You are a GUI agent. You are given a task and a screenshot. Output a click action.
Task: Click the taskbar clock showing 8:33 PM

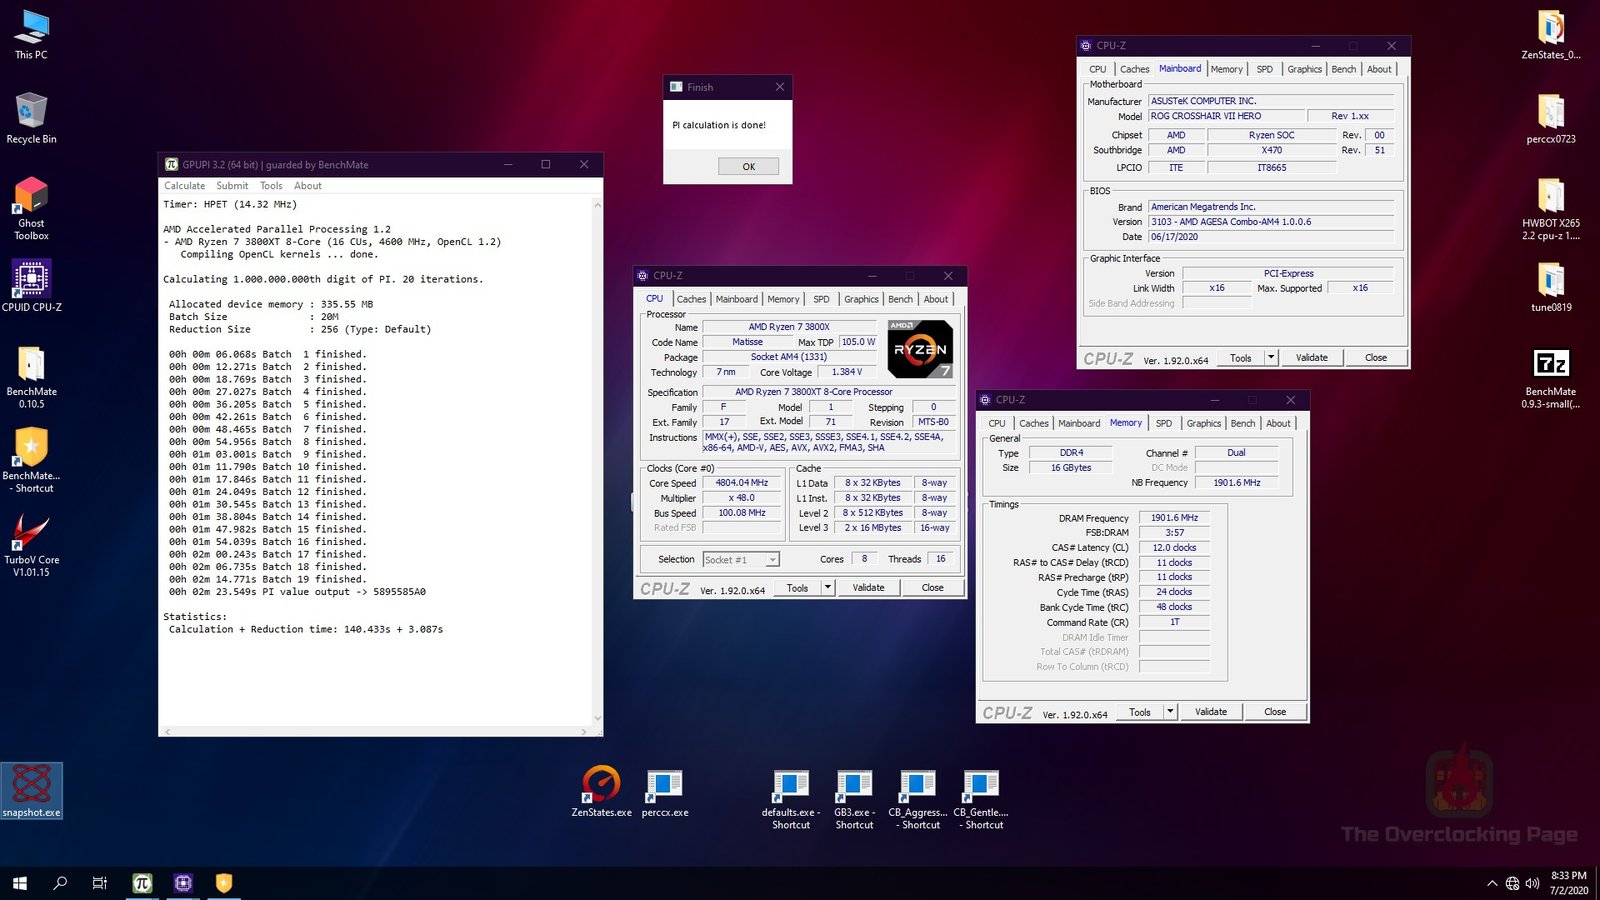point(1568,883)
